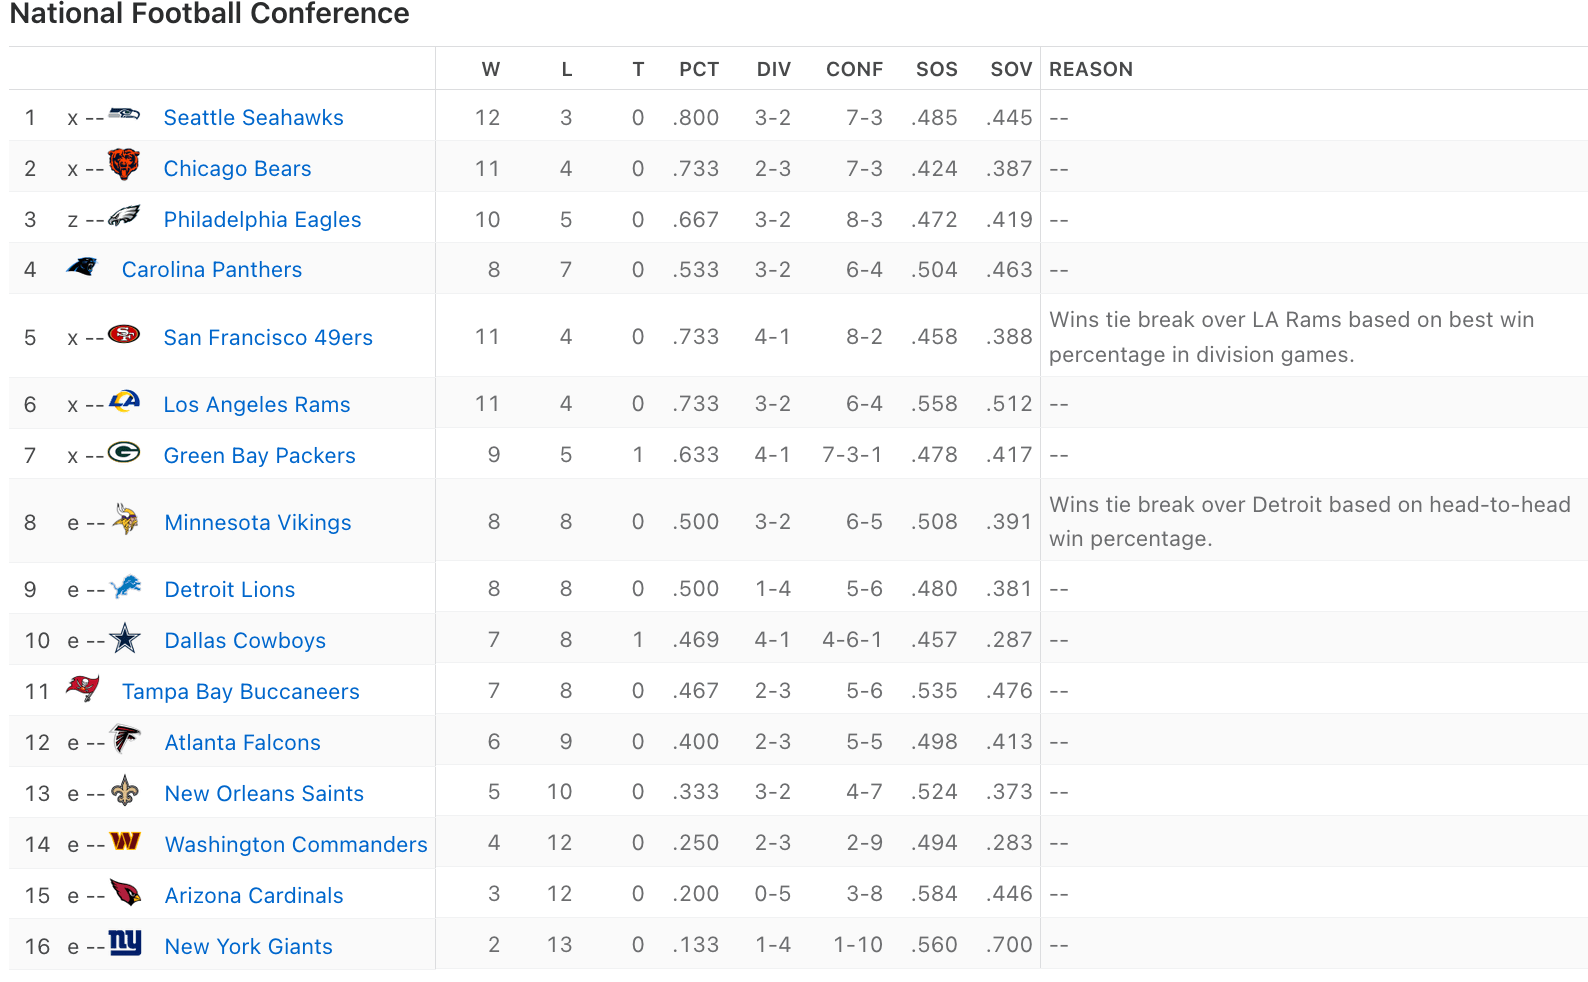Click the Washington Commanders logo icon
Viewport: 1588px width, 982px height.
(125, 842)
